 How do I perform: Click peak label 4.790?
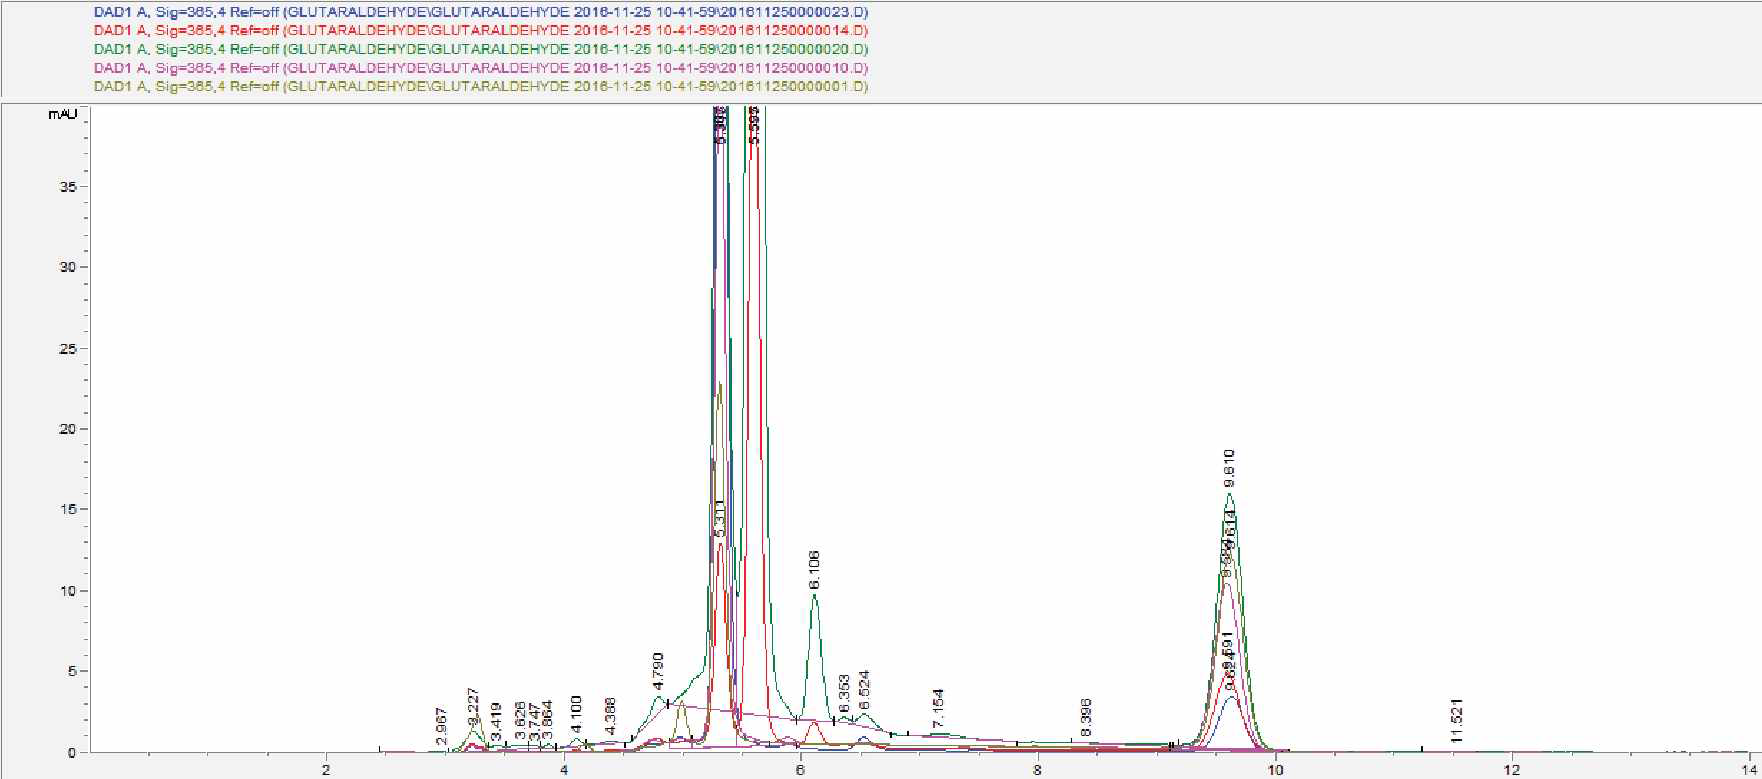tap(657, 671)
